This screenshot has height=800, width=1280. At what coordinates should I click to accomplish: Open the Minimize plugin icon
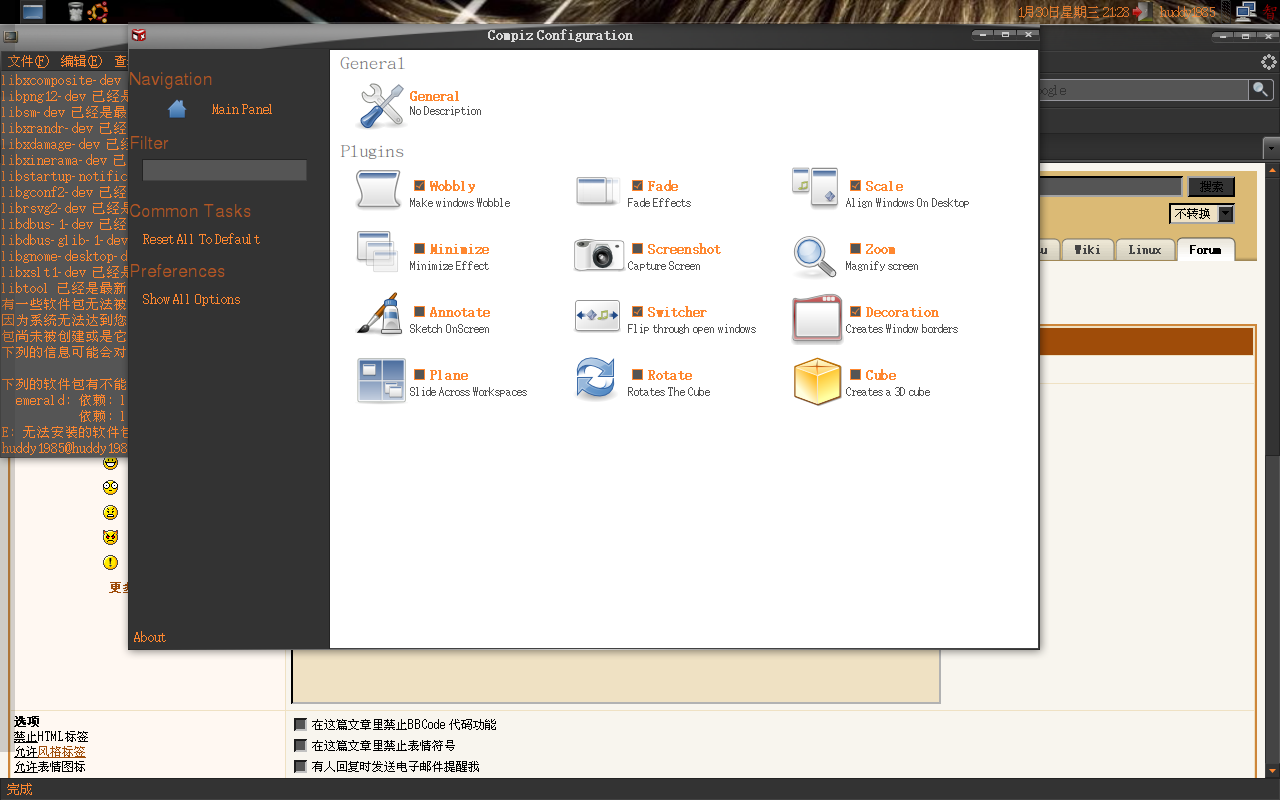coord(377,252)
